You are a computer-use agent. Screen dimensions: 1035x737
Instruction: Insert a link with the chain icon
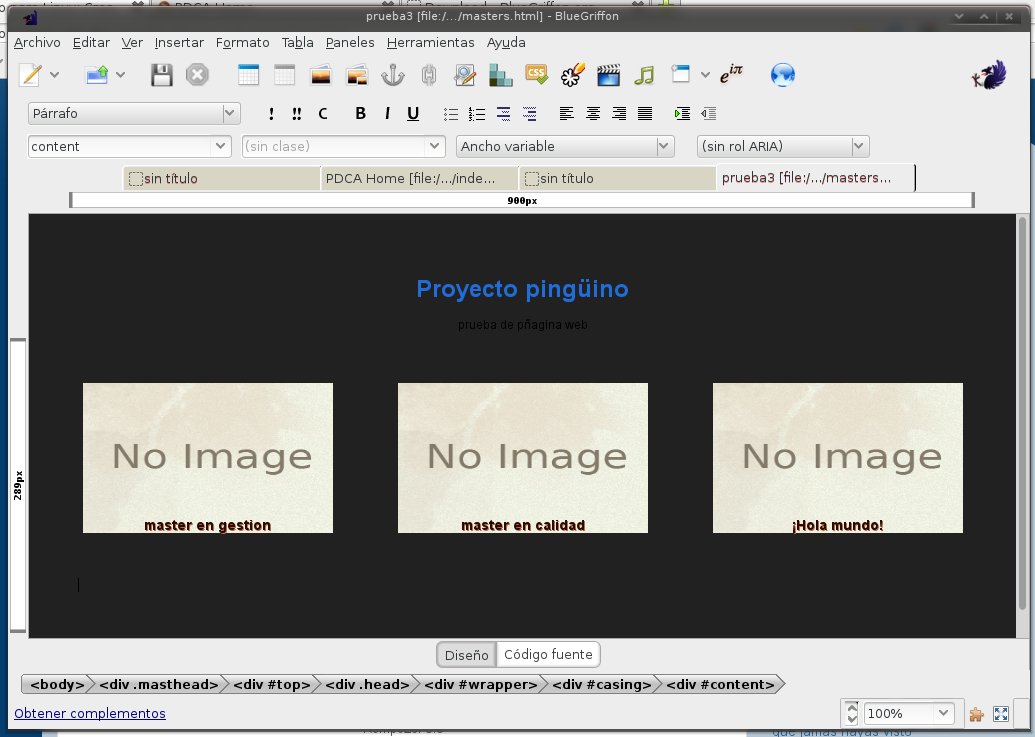pos(429,75)
